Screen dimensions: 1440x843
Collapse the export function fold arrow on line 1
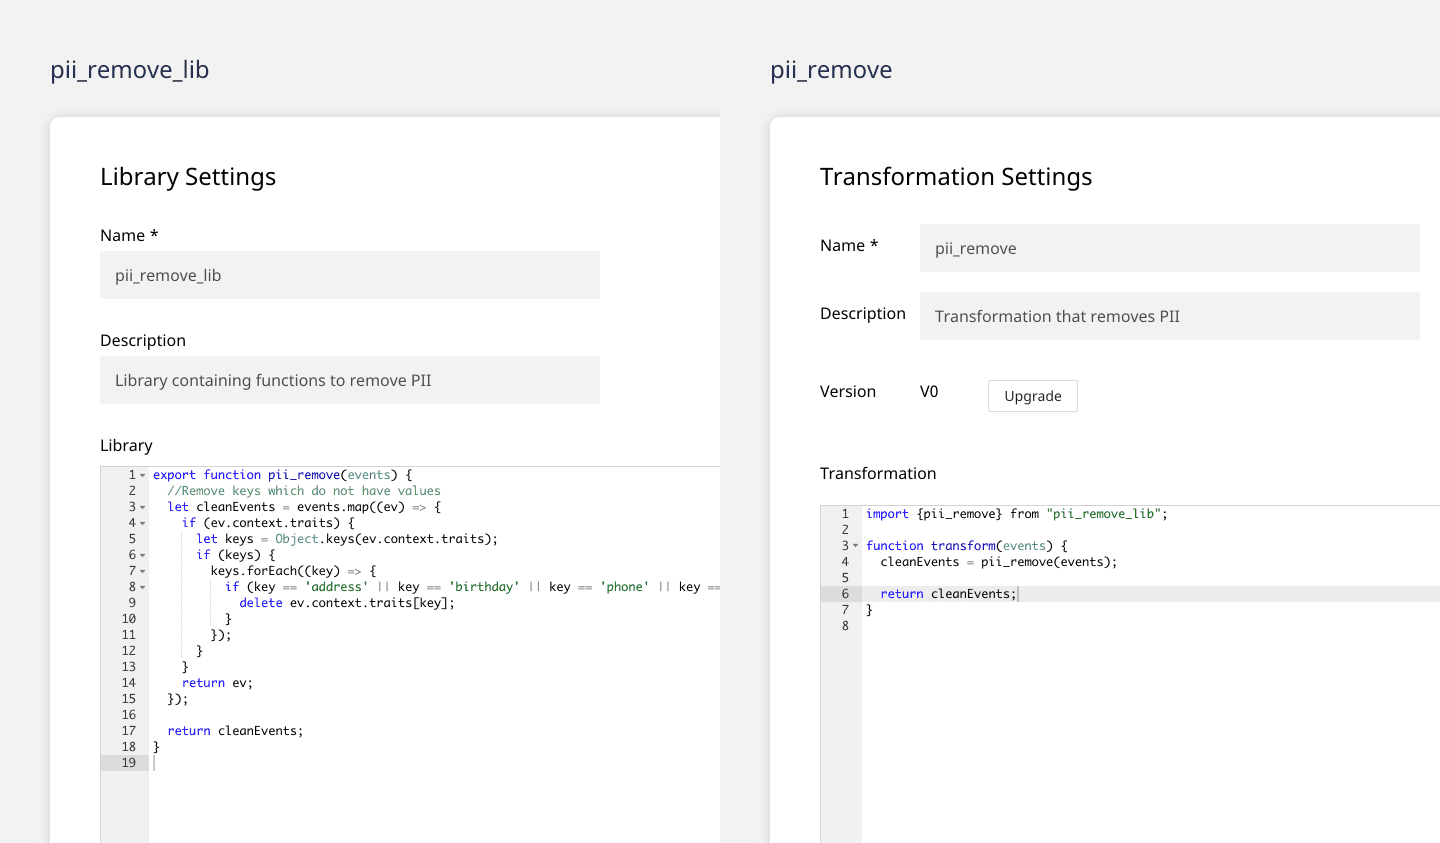(143, 476)
